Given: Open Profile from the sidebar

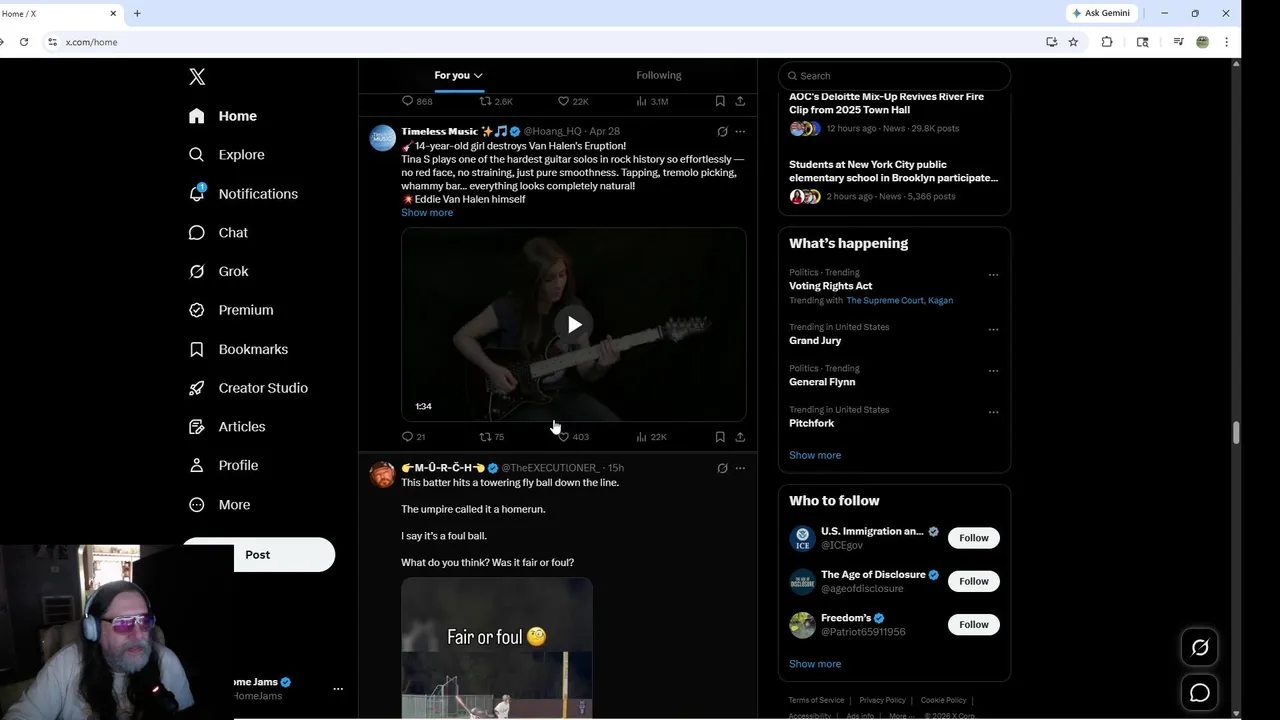Looking at the screenshot, I should coord(223,465).
